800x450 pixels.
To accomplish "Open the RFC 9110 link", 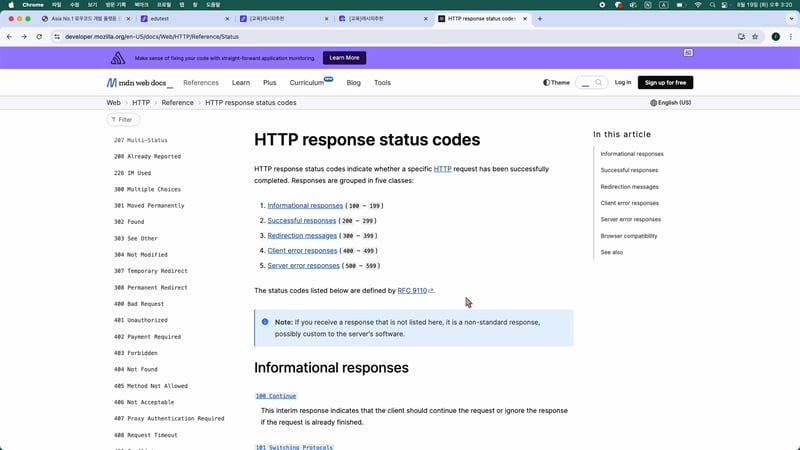I will (x=414, y=290).
